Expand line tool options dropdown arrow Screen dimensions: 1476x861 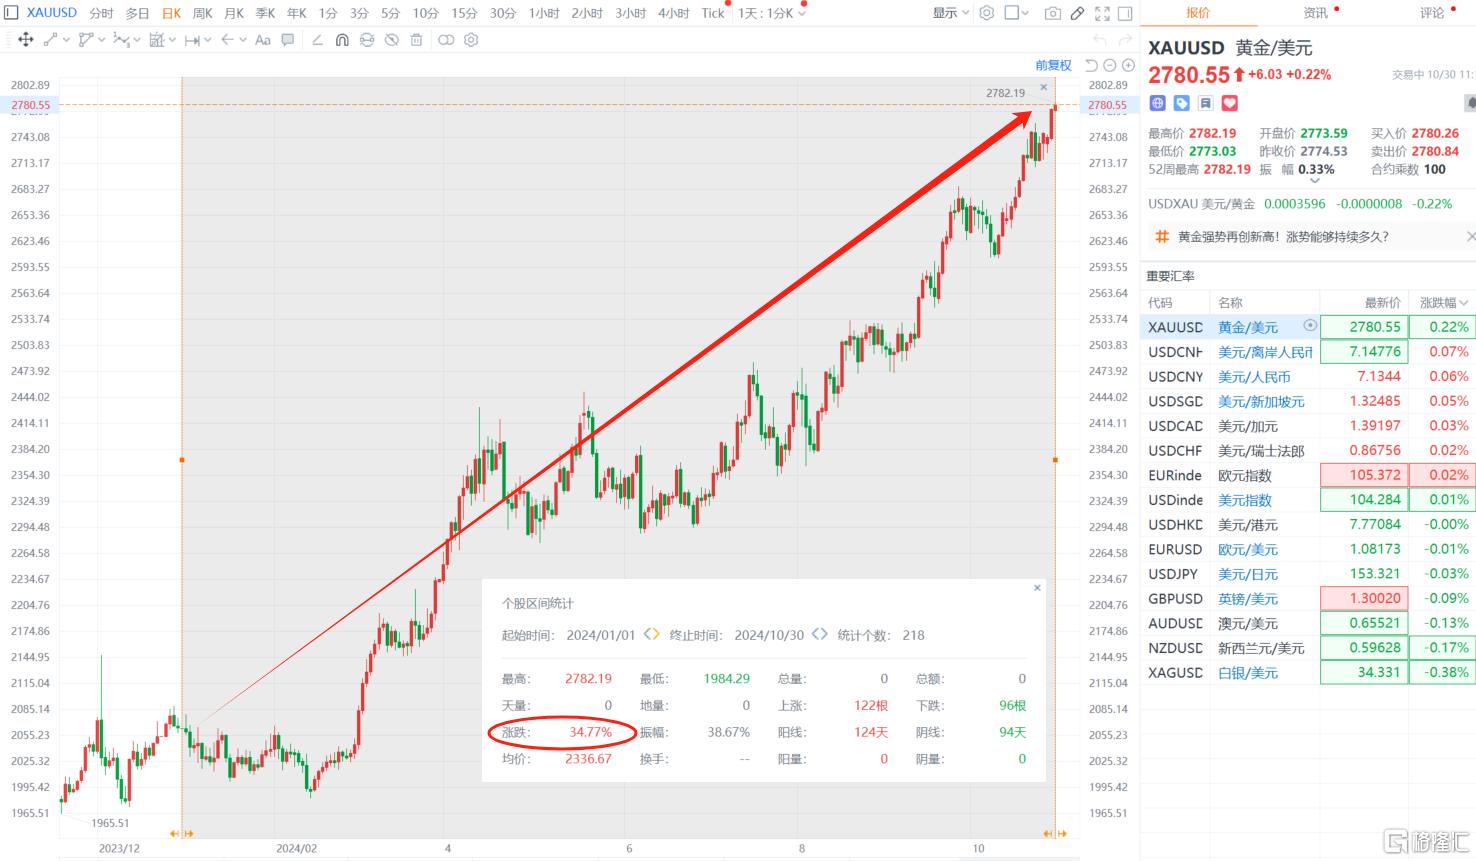66,40
